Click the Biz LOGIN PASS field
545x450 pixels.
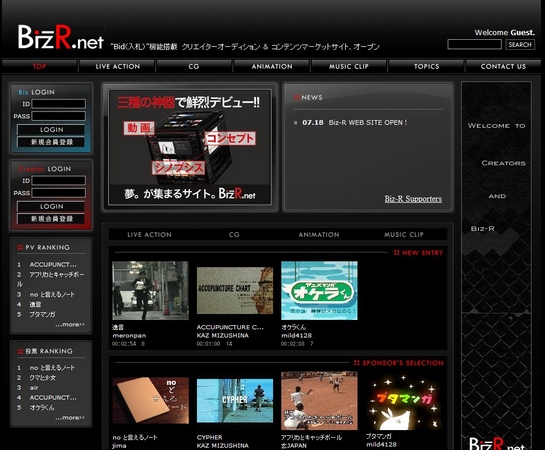pyautogui.click(x=59, y=116)
